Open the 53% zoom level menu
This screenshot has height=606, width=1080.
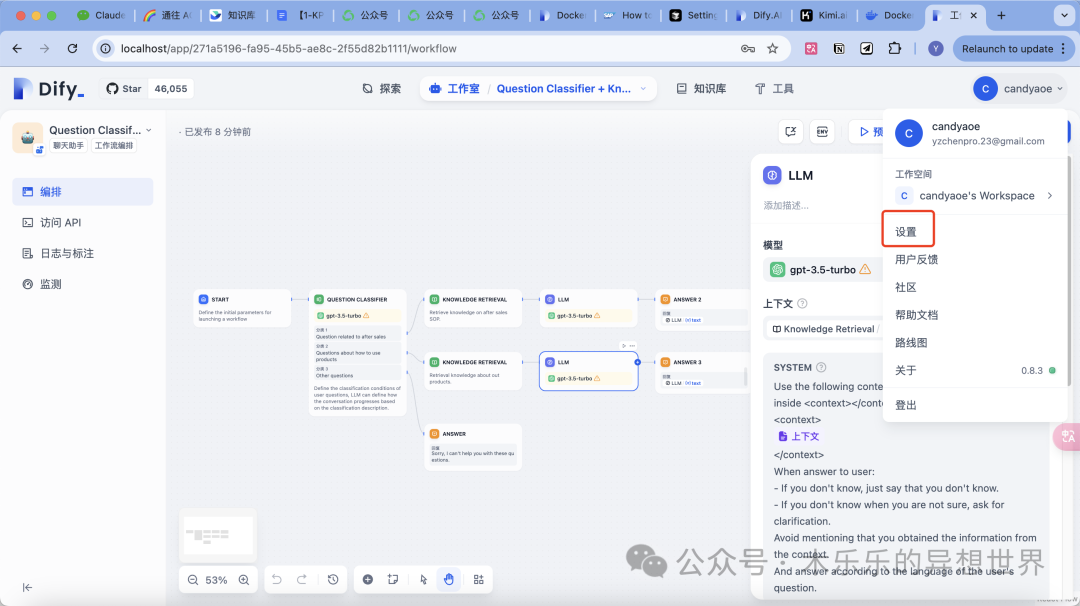click(x=216, y=580)
